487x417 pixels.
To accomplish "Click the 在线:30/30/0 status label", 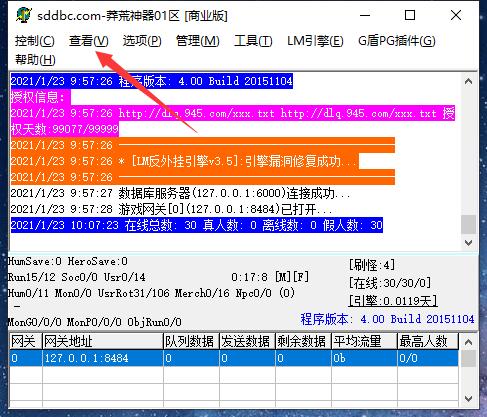I will [390, 283].
